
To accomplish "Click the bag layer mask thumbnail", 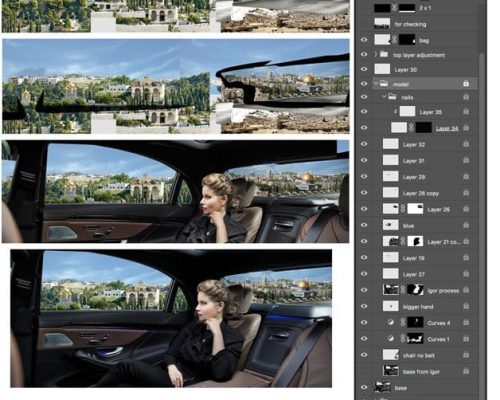I will coord(407,40).
